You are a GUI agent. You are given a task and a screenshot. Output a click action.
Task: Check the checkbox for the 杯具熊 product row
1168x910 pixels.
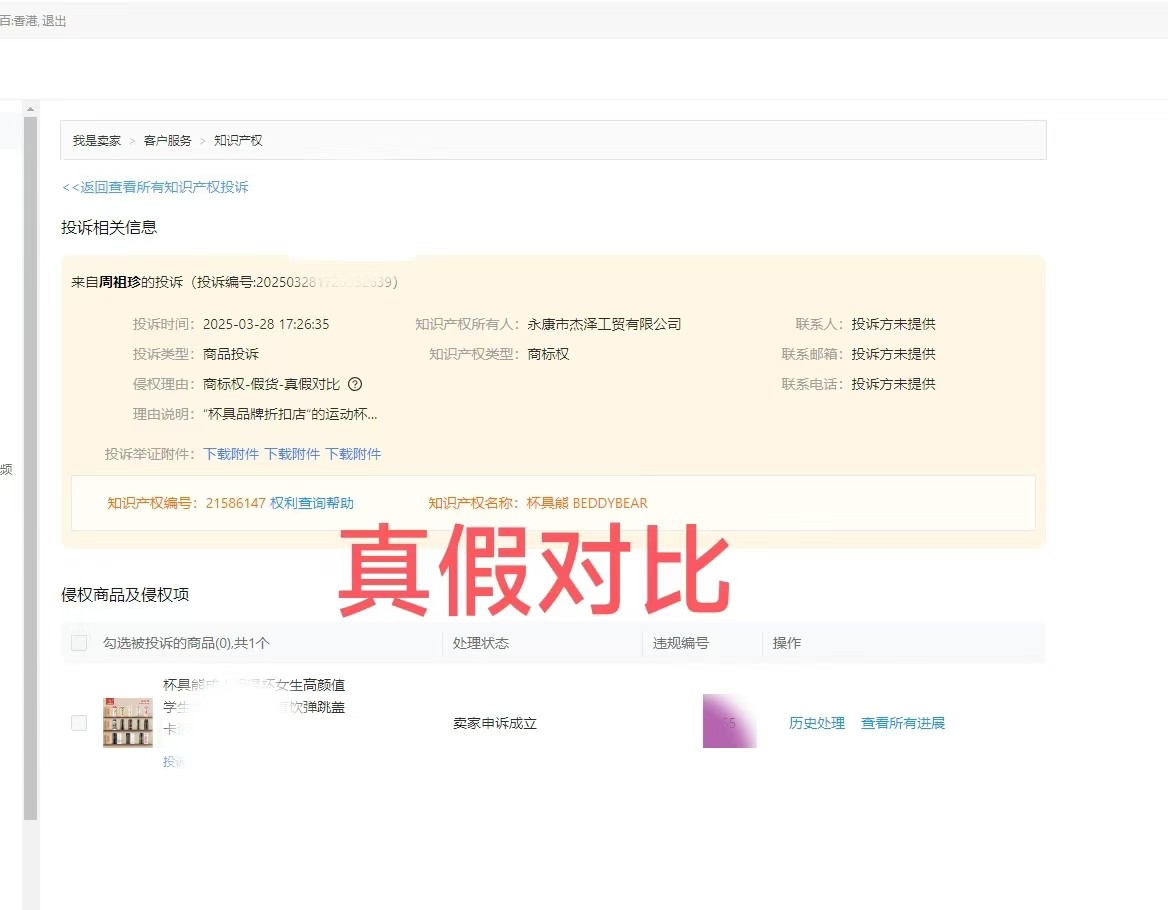(x=78, y=722)
